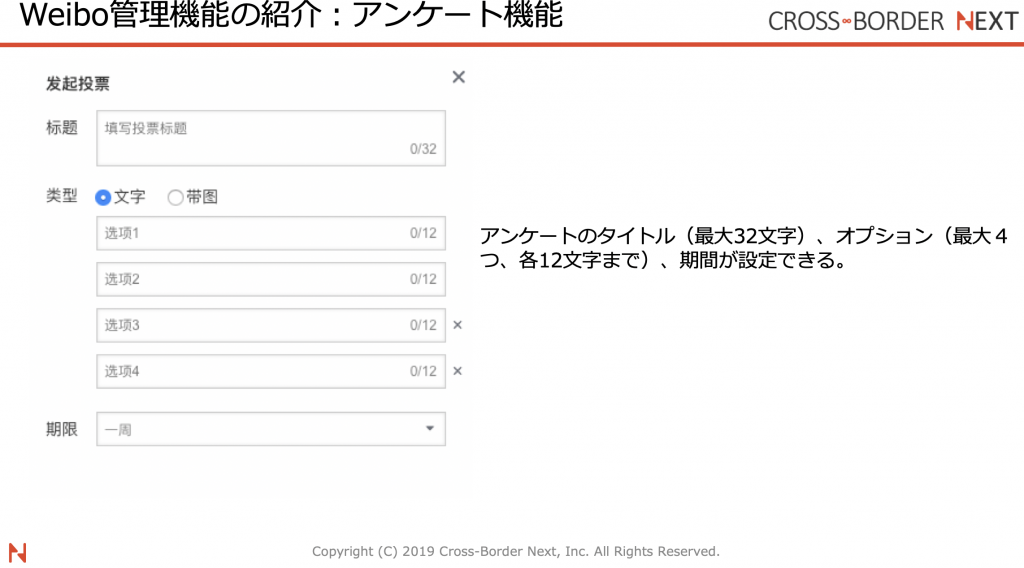
Task: Click the Copyright 2019 Cross-Border Next text
Action: tap(515, 552)
